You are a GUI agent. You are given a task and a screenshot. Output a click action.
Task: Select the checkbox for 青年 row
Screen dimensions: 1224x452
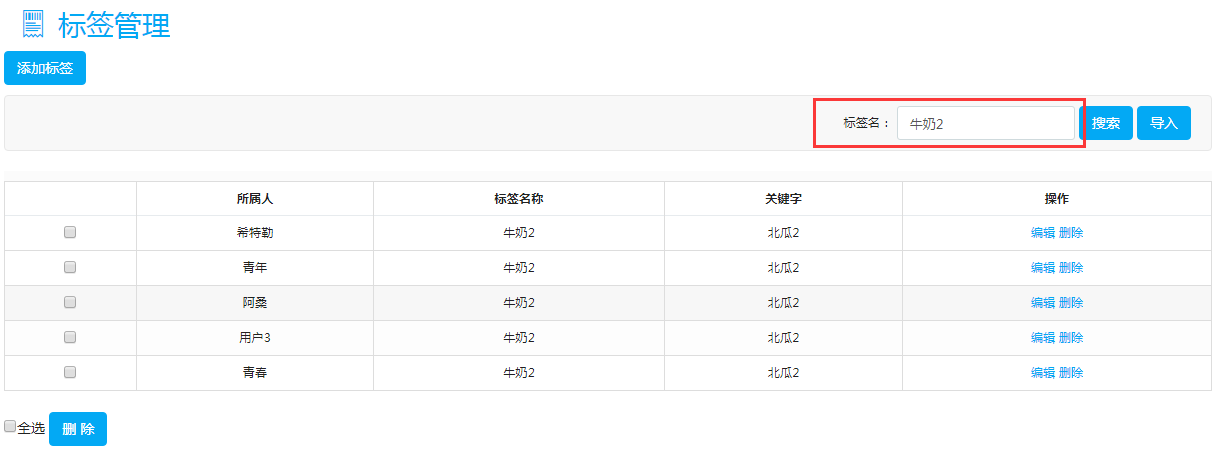70,267
